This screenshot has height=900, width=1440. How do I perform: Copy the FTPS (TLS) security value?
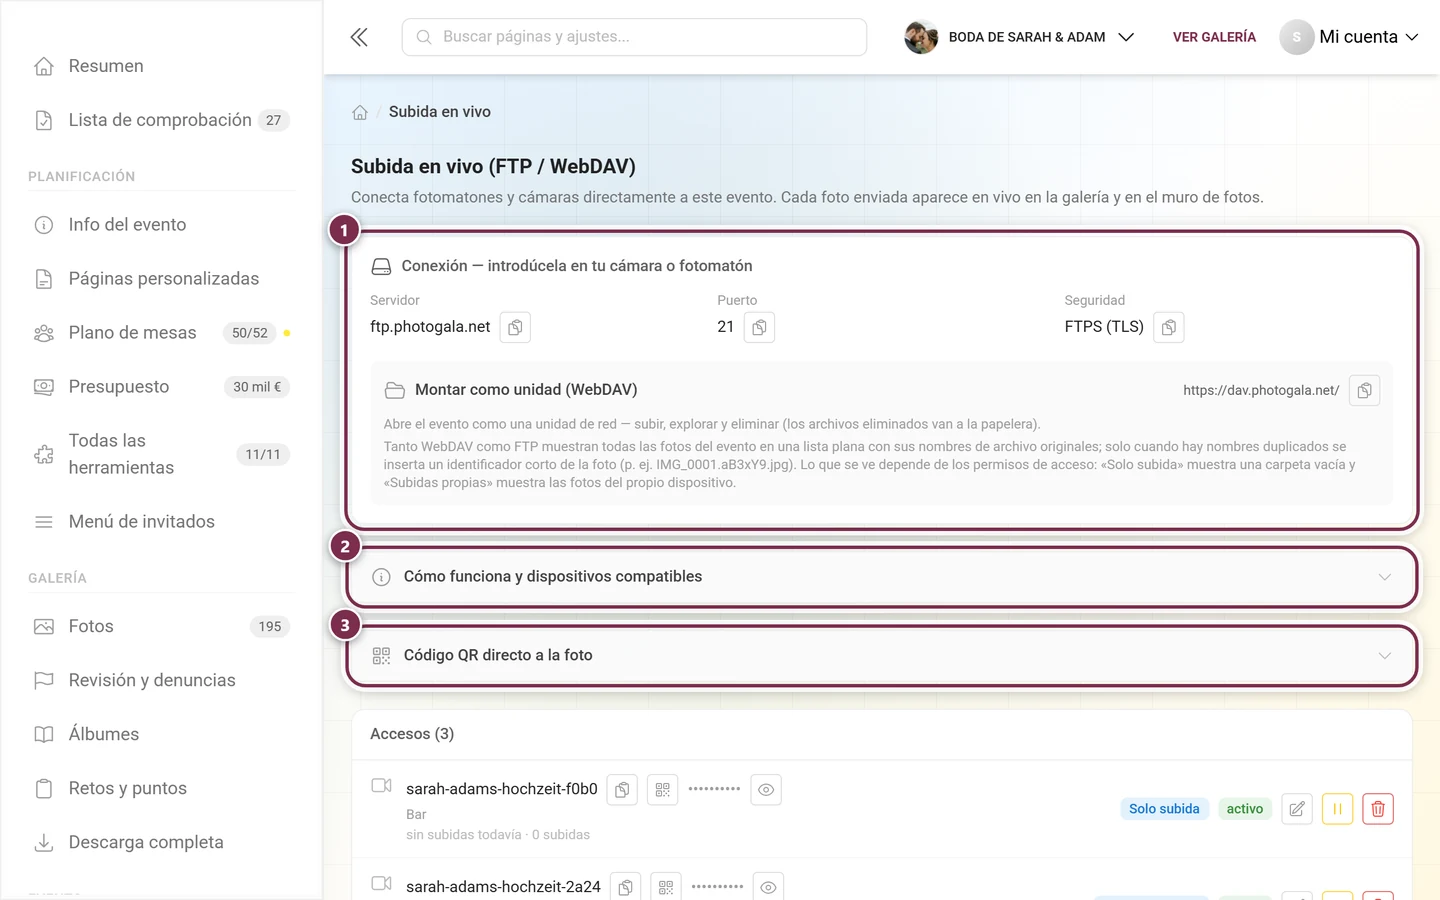click(x=1169, y=327)
